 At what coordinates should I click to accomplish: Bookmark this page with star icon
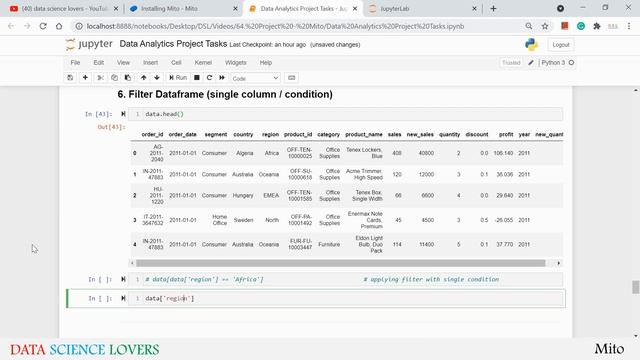click(545, 26)
